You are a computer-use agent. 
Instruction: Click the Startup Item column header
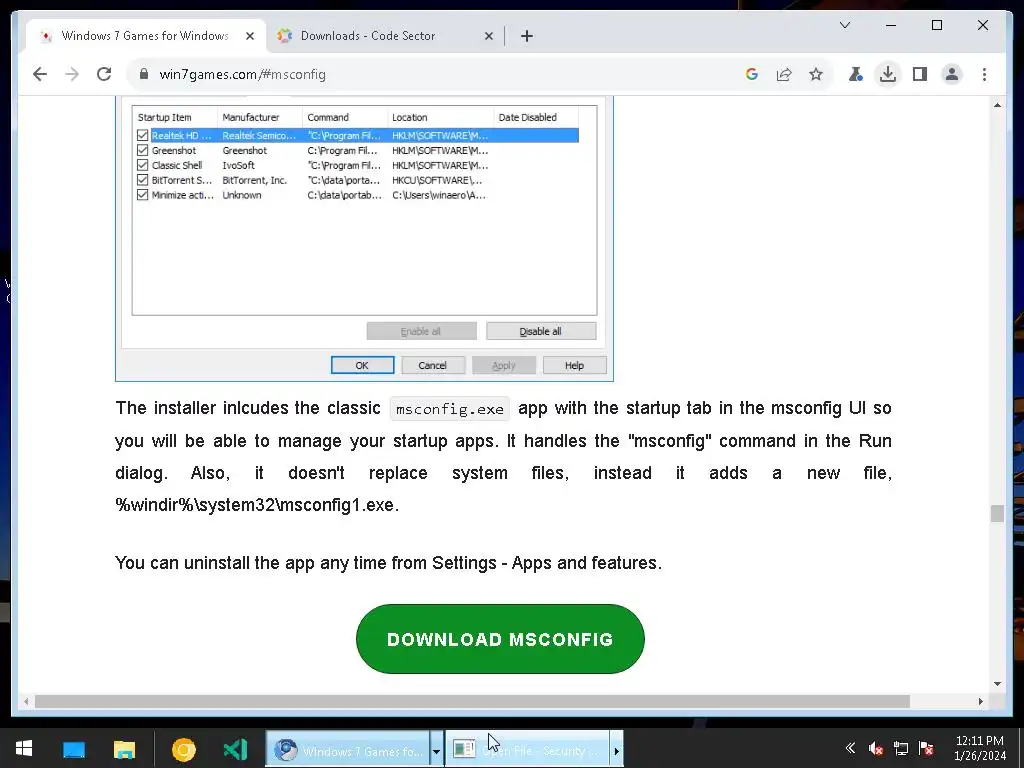[x=175, y=118]
